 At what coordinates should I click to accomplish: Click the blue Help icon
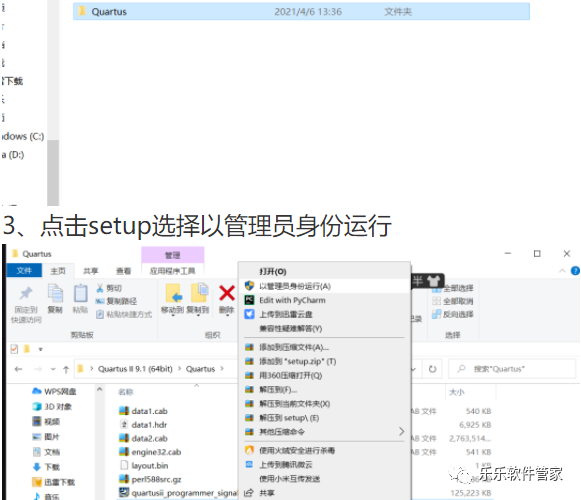(x=575, y=271)
